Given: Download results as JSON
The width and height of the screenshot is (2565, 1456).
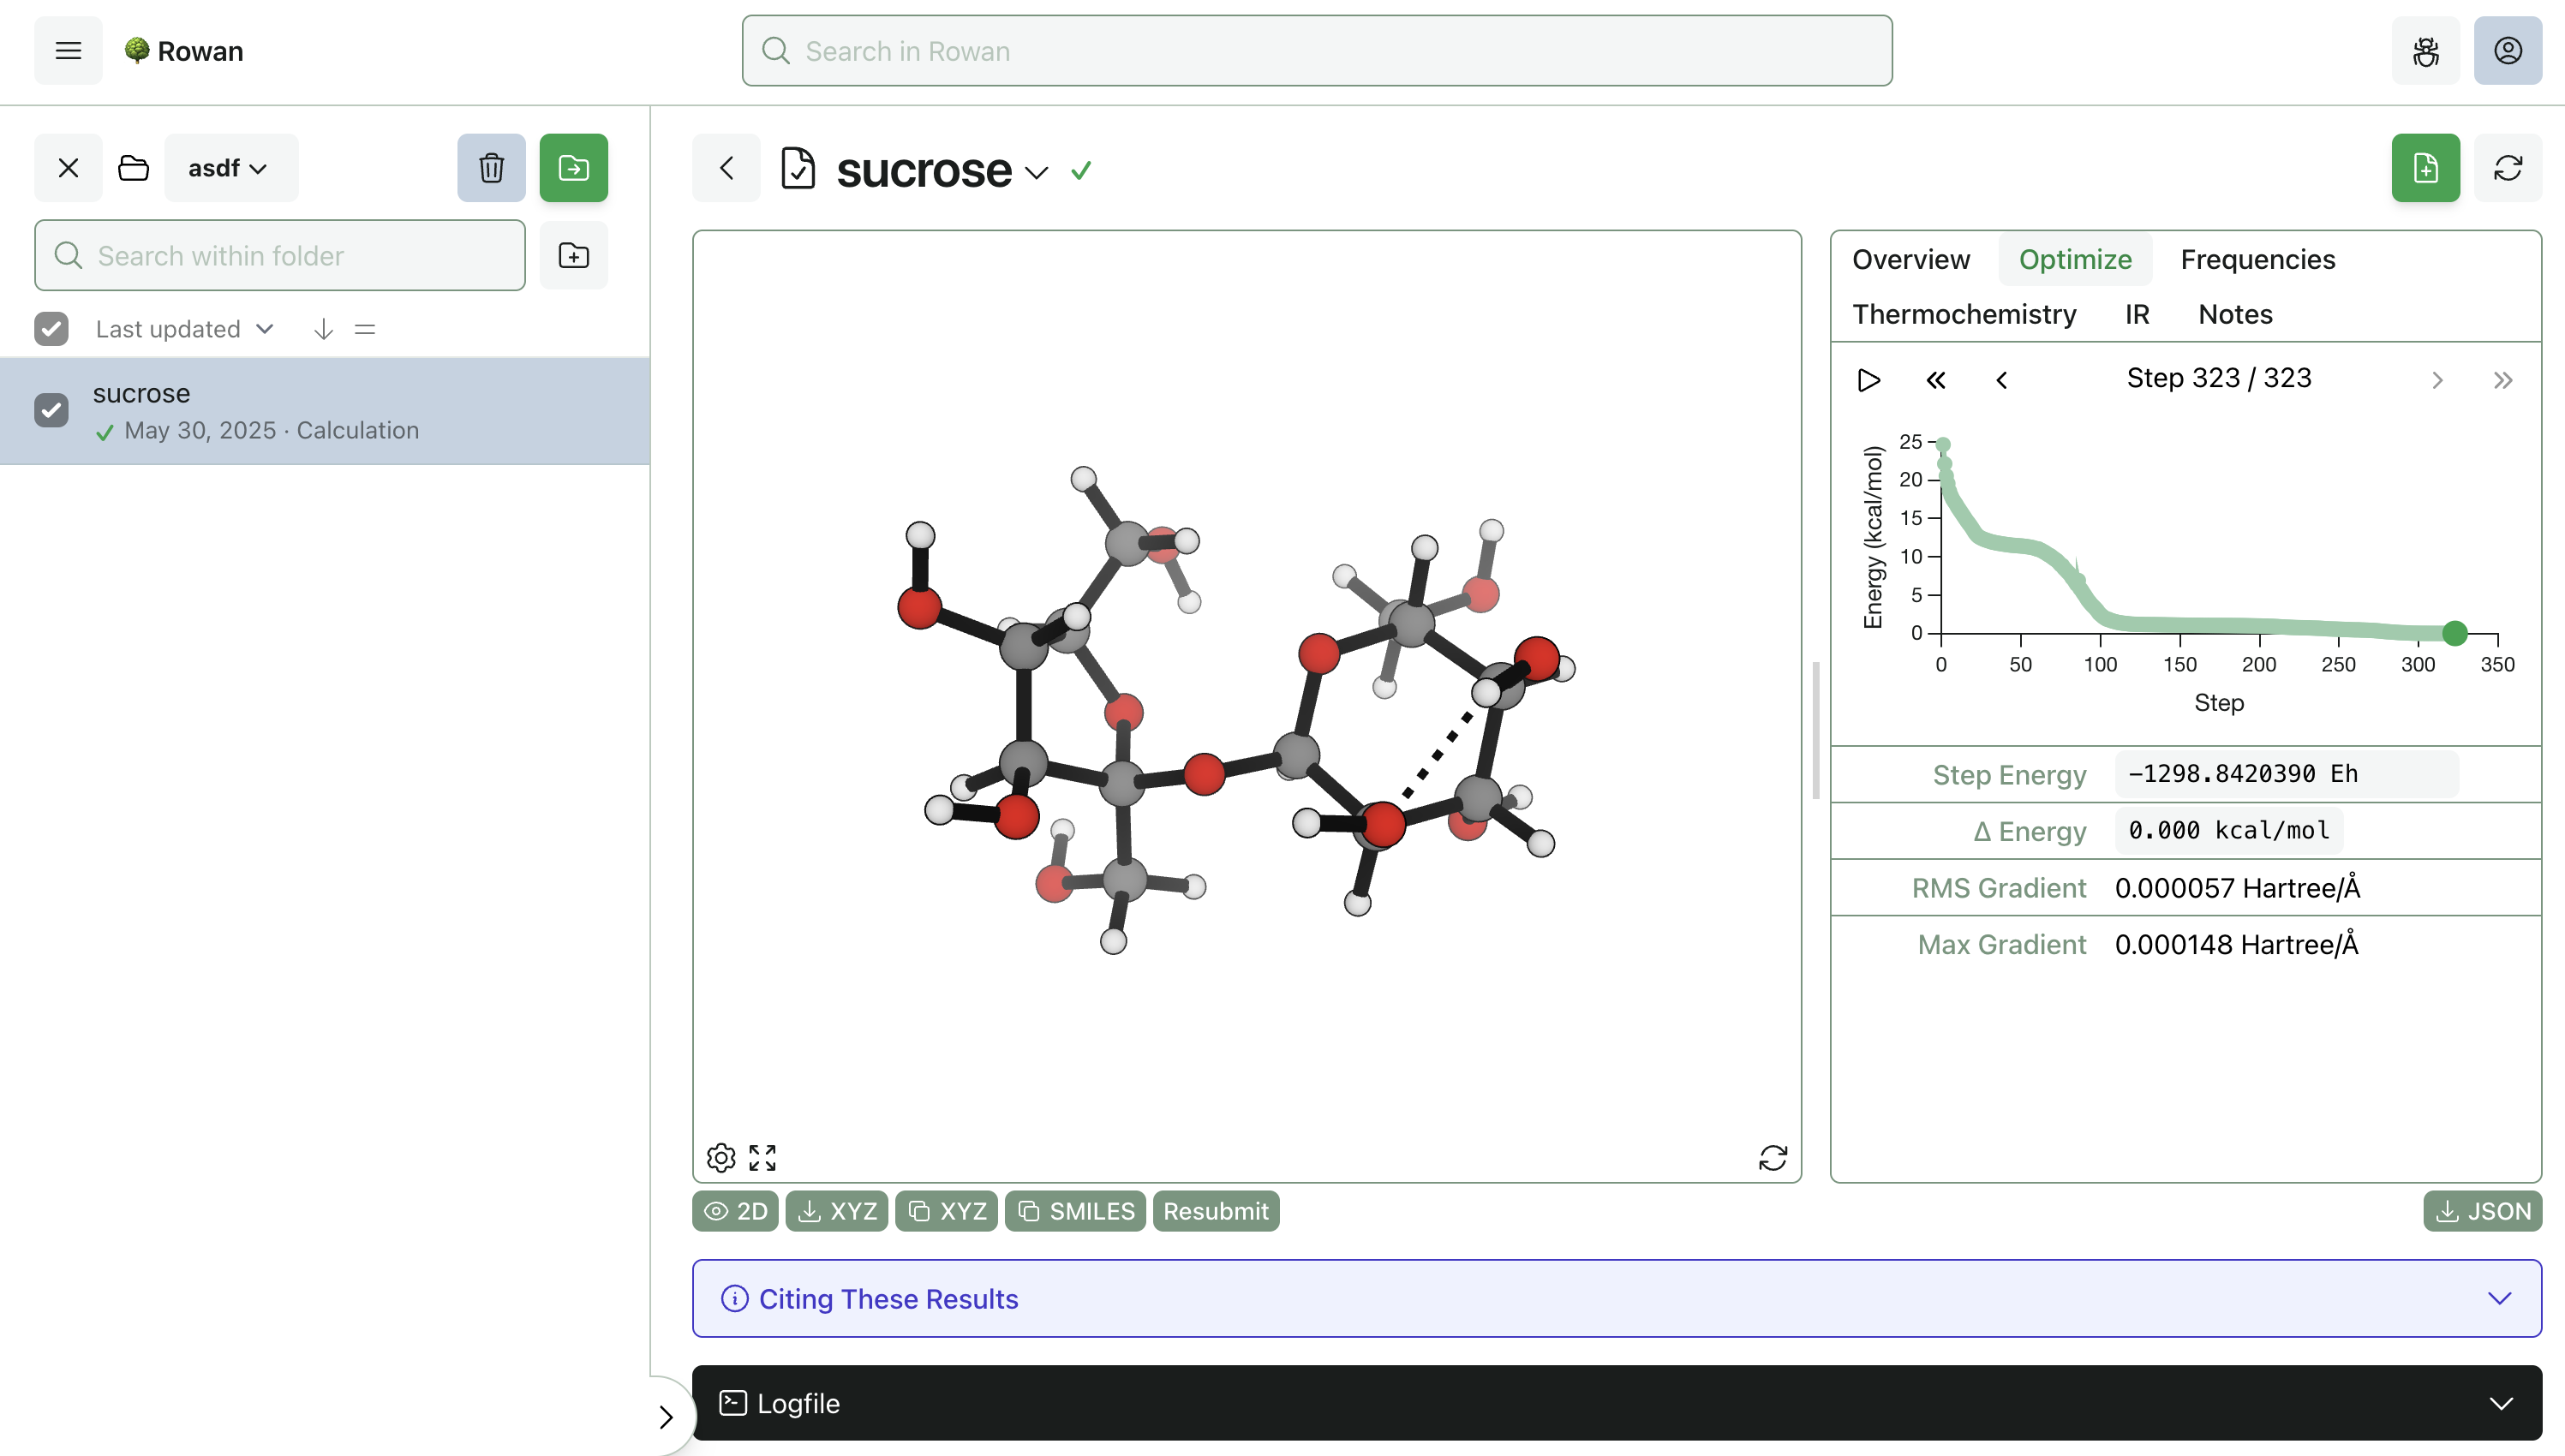Looking at the screenshot, I should coord(2482,1212).
